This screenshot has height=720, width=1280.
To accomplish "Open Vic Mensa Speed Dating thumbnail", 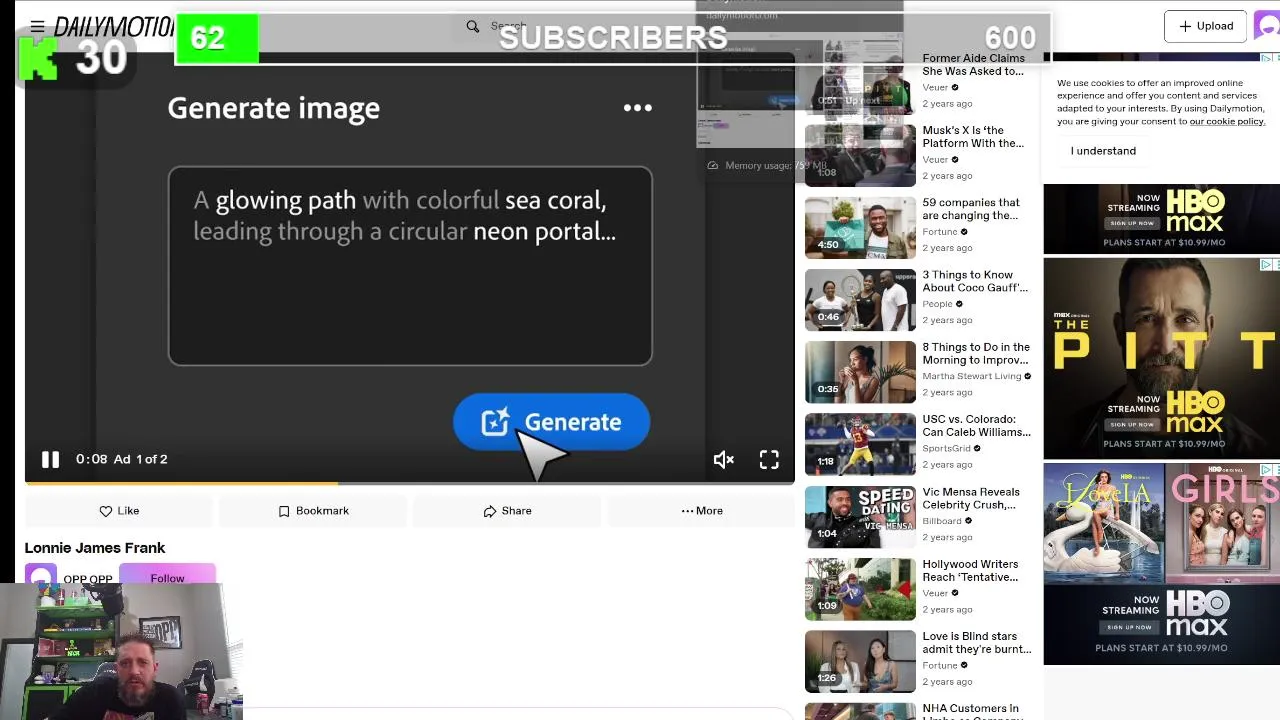I will [860, 516].
